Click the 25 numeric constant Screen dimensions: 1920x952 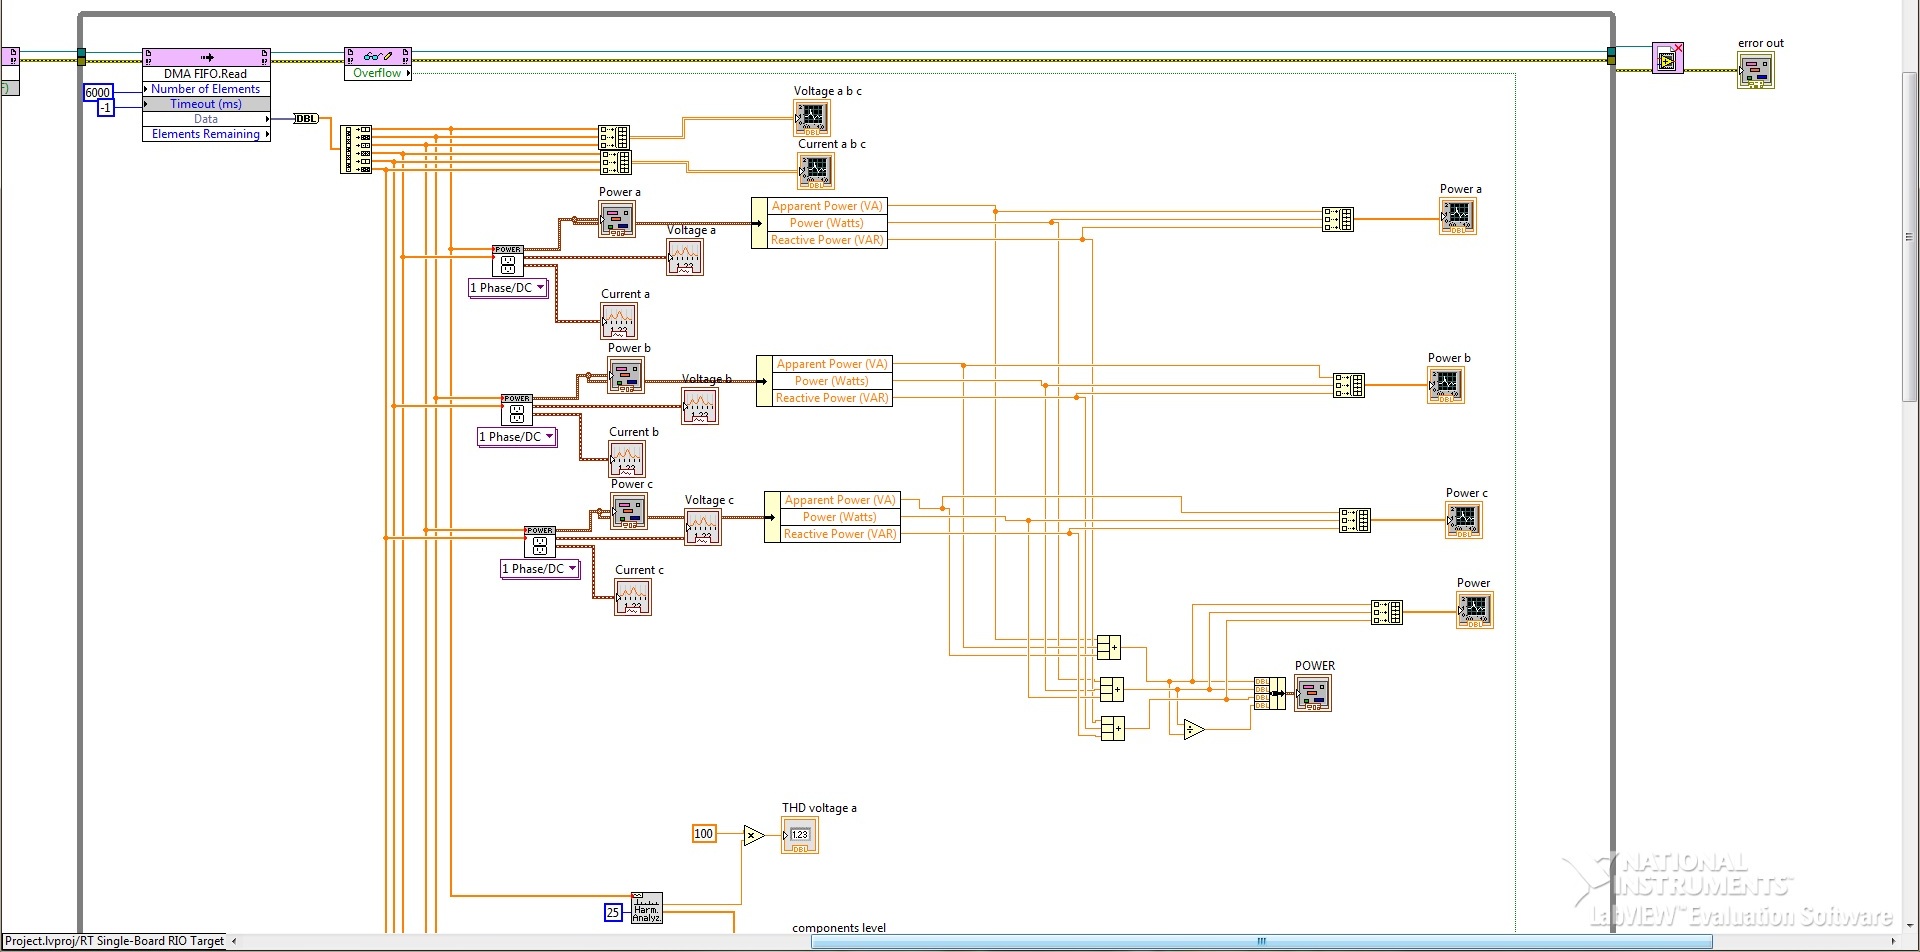point(613,912)
